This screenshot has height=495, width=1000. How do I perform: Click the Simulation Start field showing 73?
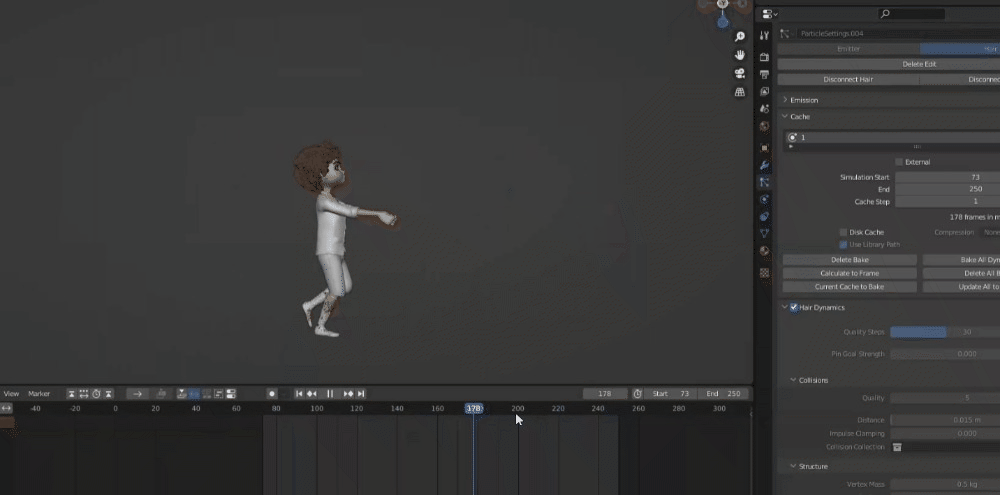(x=948, y=177)
